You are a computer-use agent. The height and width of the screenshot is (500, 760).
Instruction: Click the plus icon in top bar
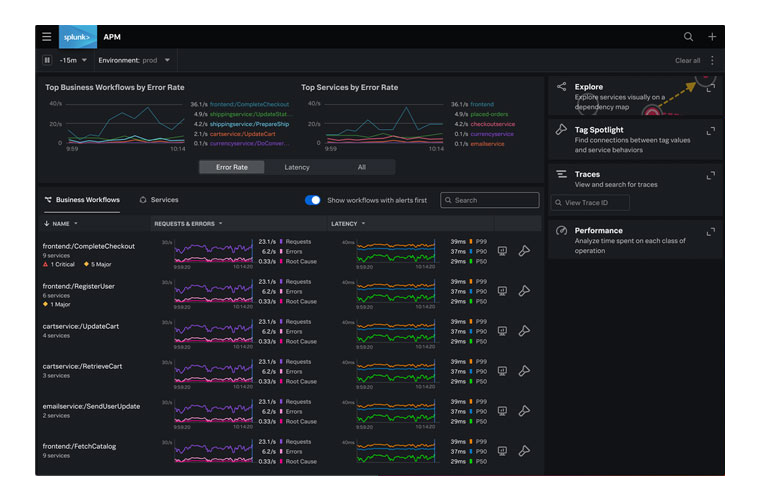tap(712, 37)
